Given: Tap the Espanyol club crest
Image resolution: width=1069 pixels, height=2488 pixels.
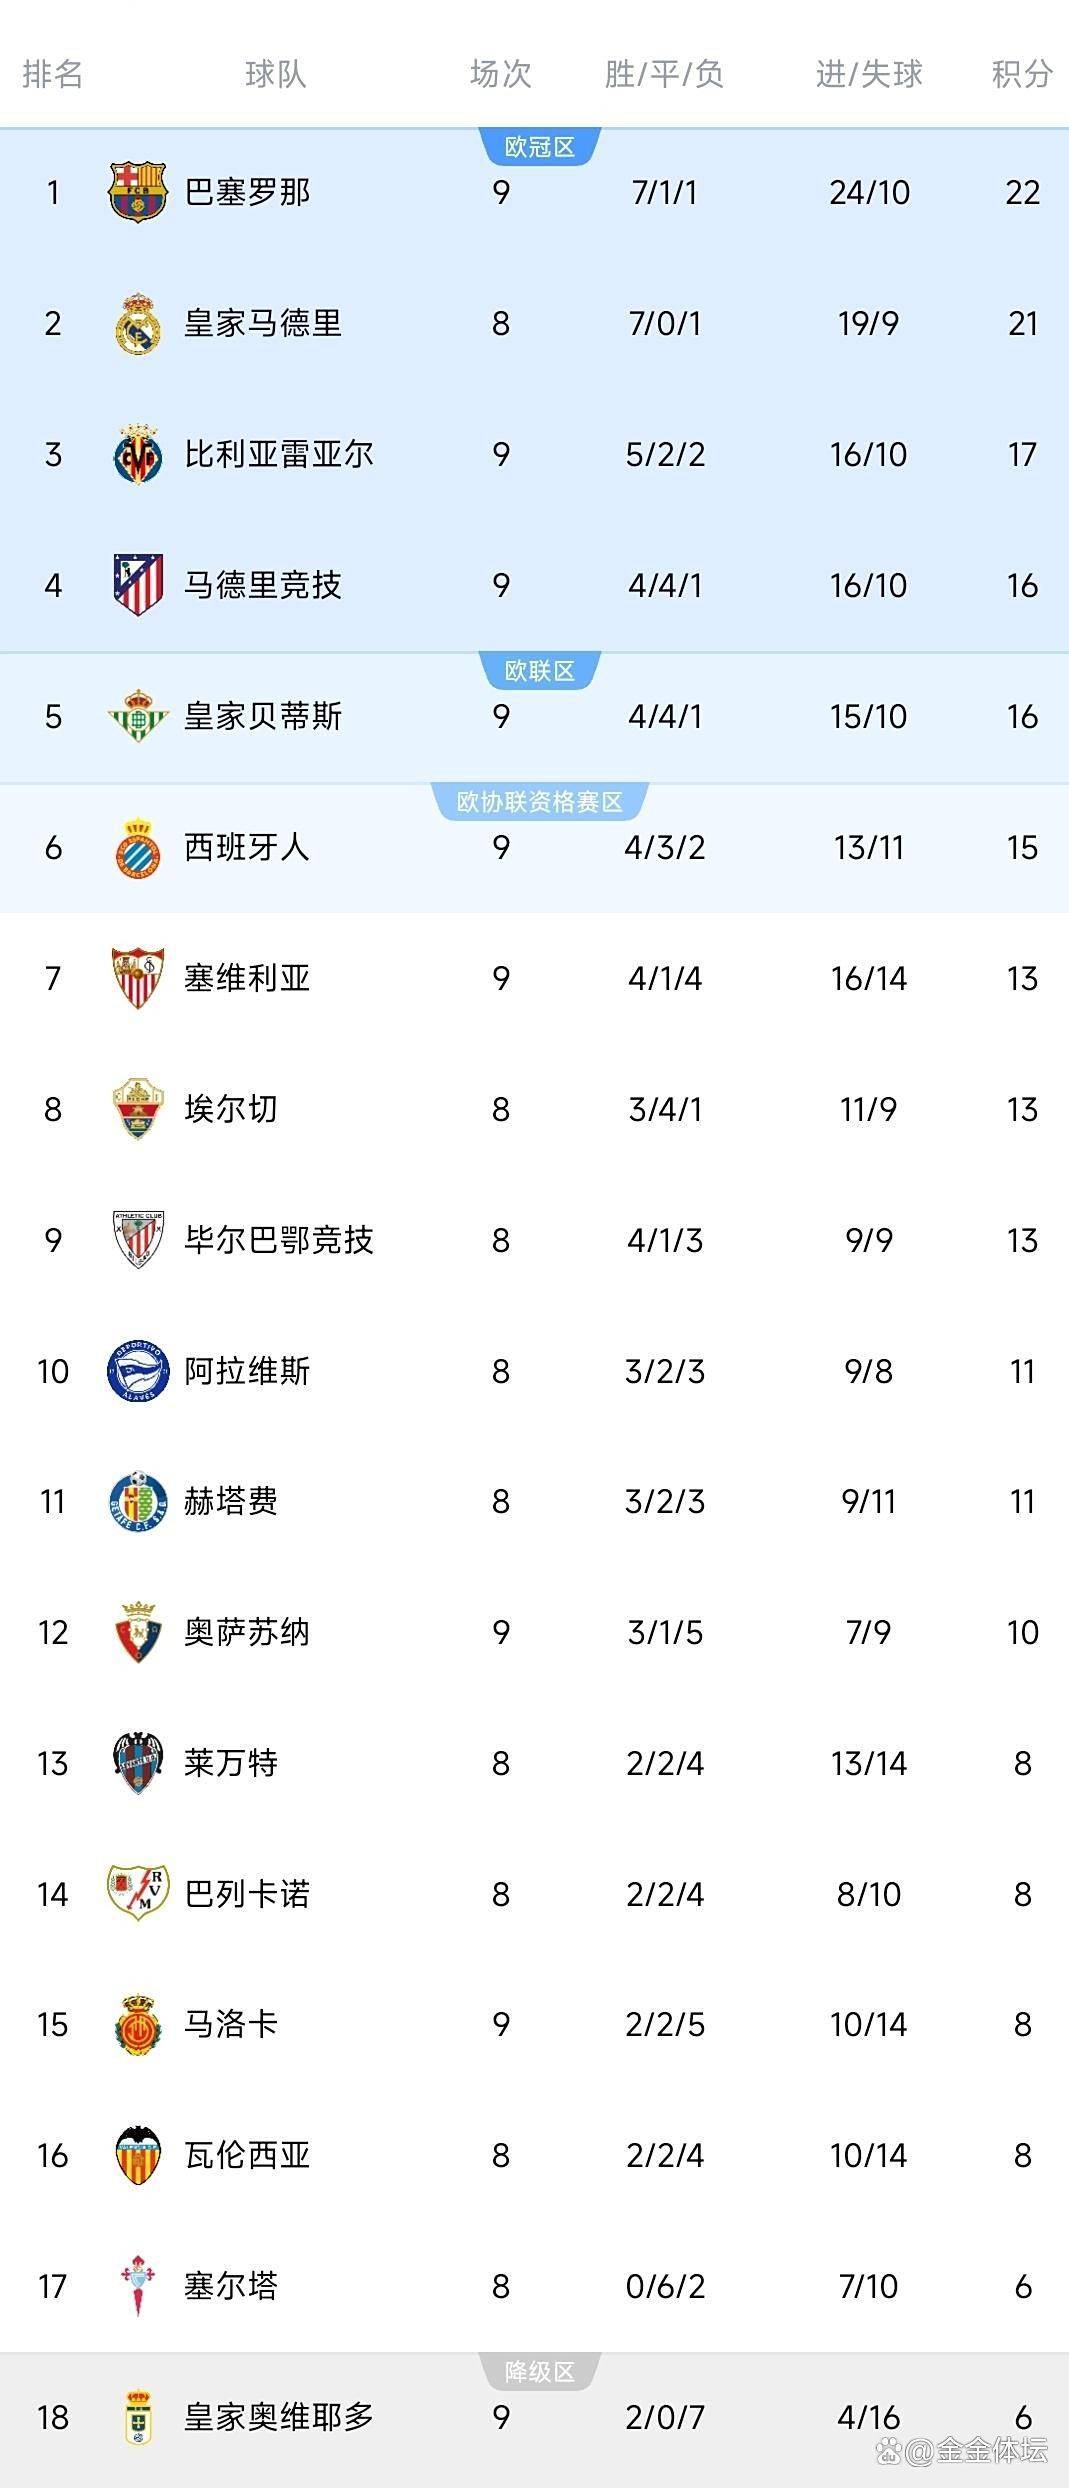Looking at the screenshot, I should [x=137, y=848].
